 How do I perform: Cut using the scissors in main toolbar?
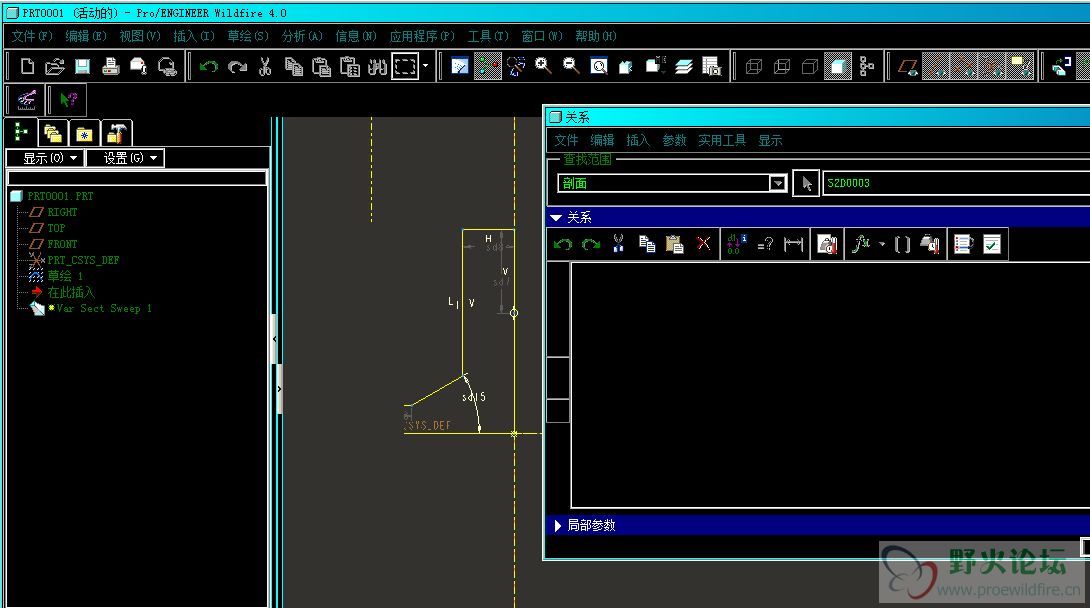point(265,67)
